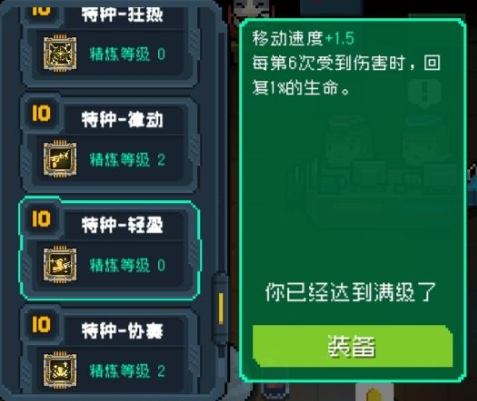The image size is (477, 401).
Task: Select the 特种-律动 title
Action: pos(122,120)
